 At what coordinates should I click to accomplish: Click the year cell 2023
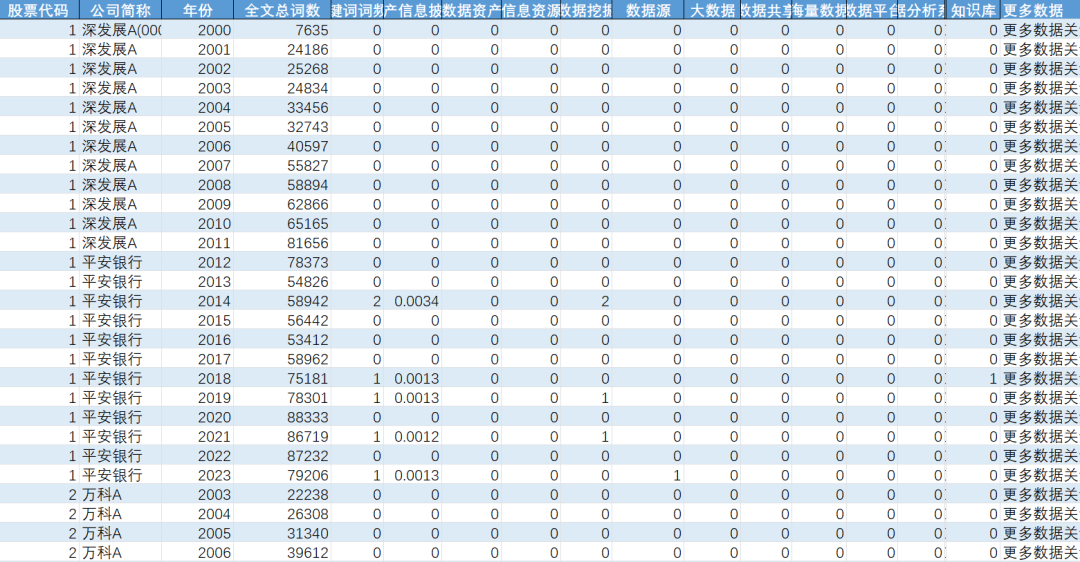click(x=198, y=475)
